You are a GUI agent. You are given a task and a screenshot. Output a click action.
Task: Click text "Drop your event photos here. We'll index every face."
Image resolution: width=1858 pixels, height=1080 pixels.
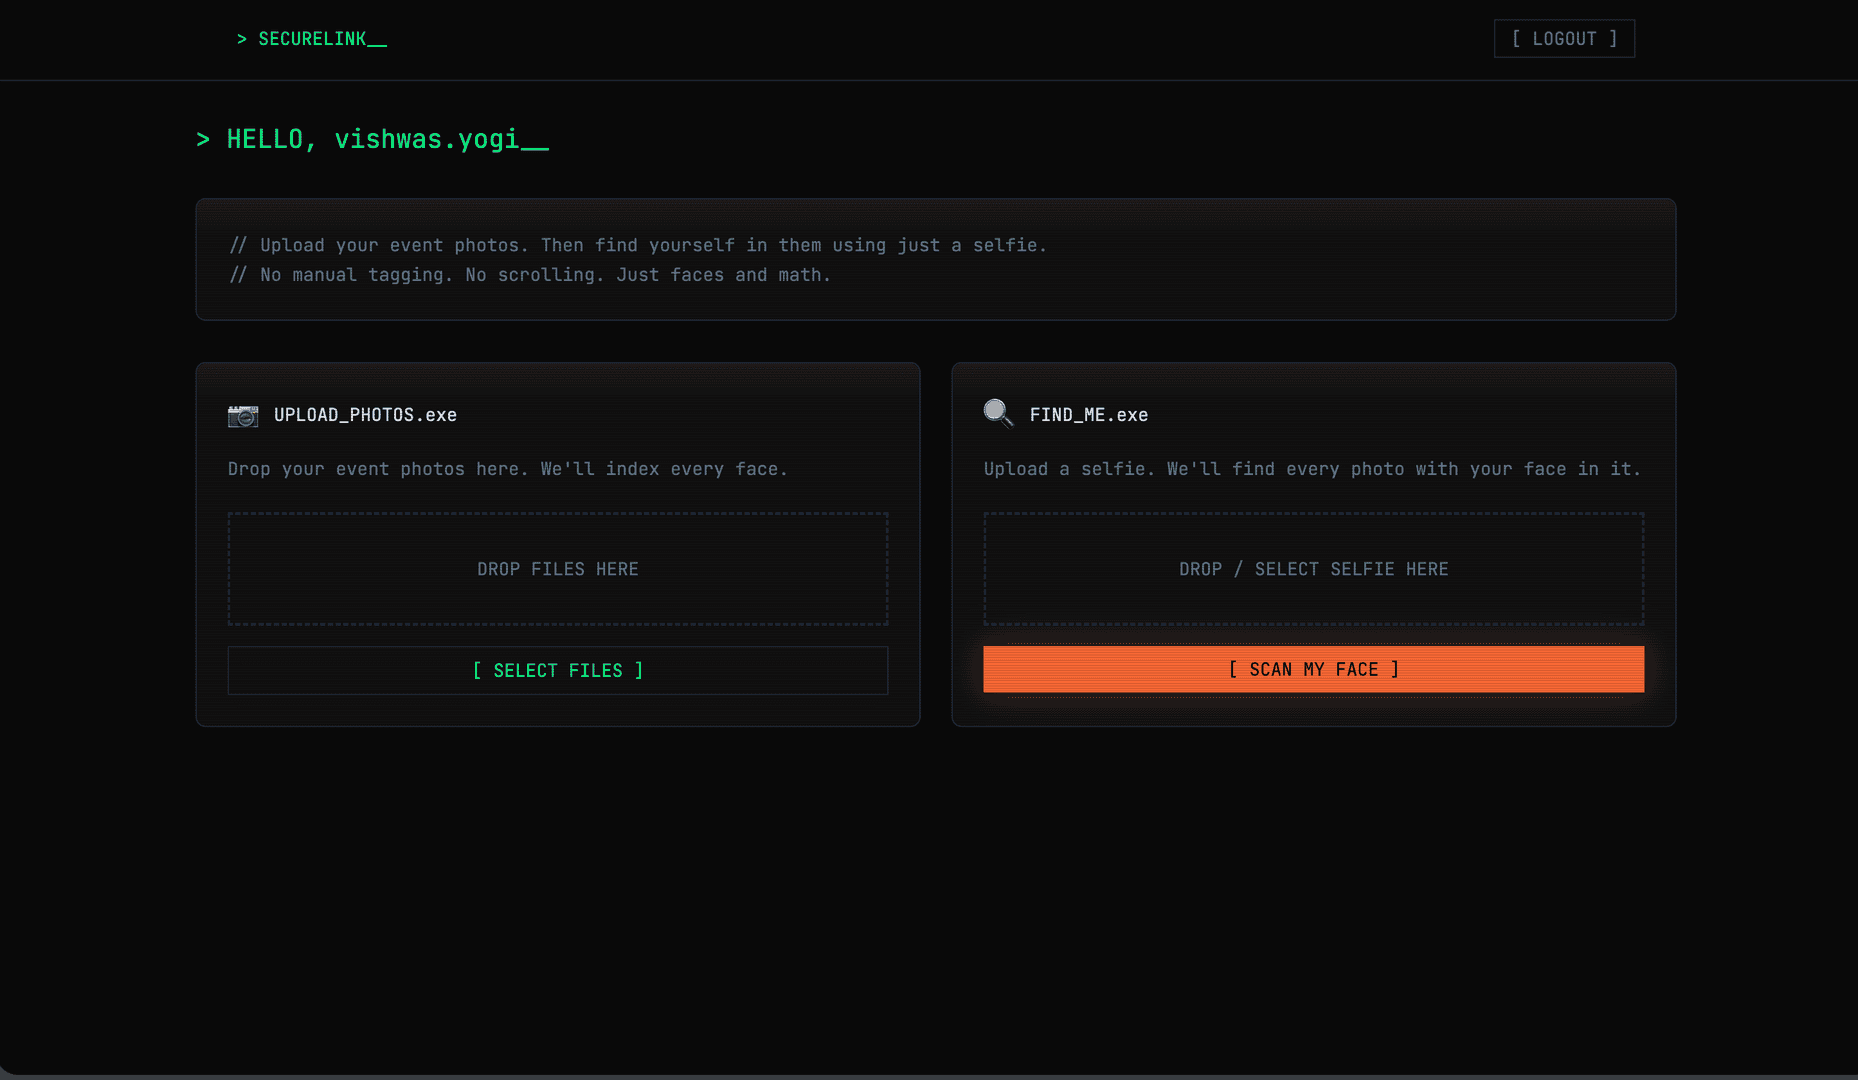point(508,469)
